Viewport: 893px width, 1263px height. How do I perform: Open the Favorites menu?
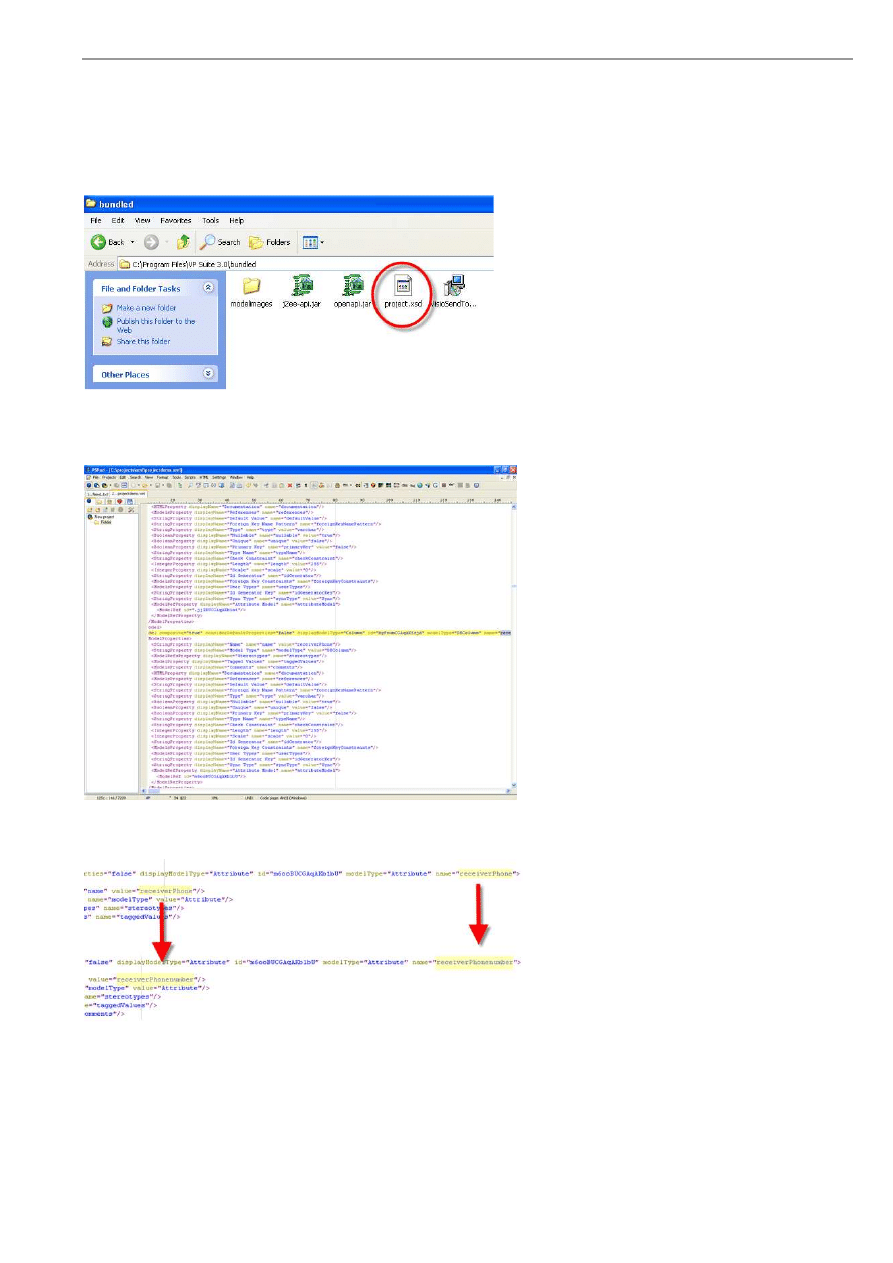tap(175, 220)
